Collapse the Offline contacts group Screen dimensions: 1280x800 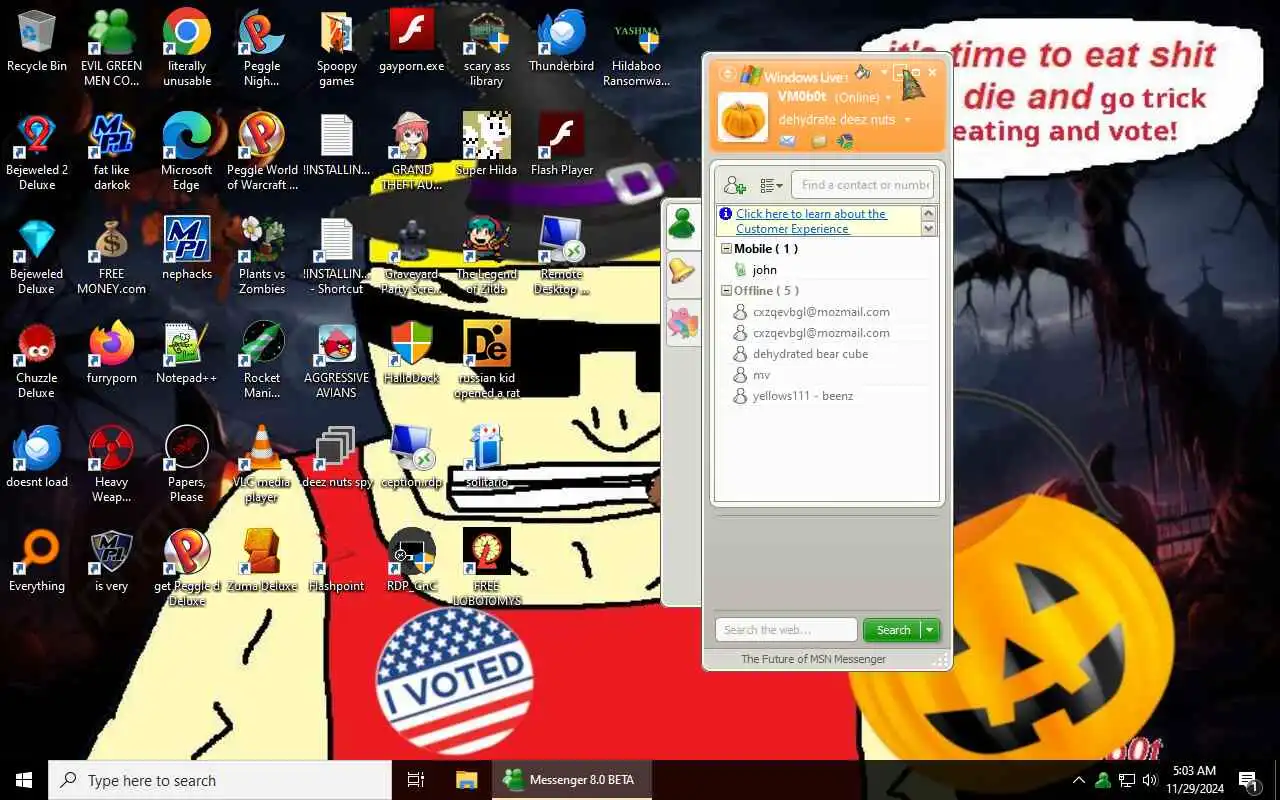pyautogui.click(x=726, y=291)
